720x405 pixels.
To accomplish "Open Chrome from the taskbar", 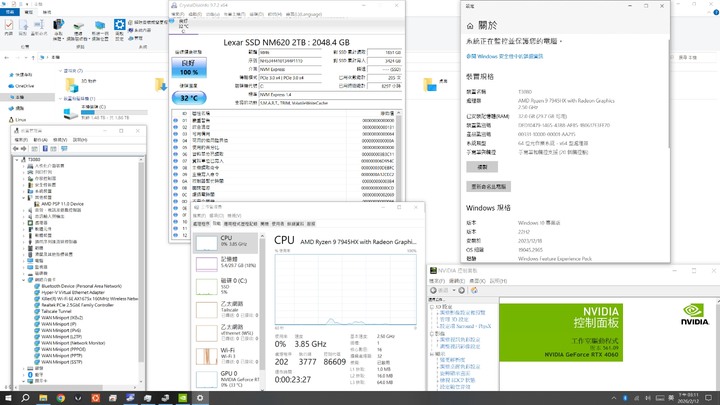I will tap(60, 397).
